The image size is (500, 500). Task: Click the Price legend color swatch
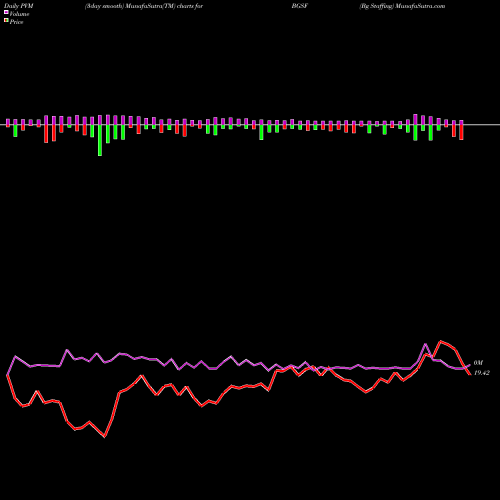point(6,21)
